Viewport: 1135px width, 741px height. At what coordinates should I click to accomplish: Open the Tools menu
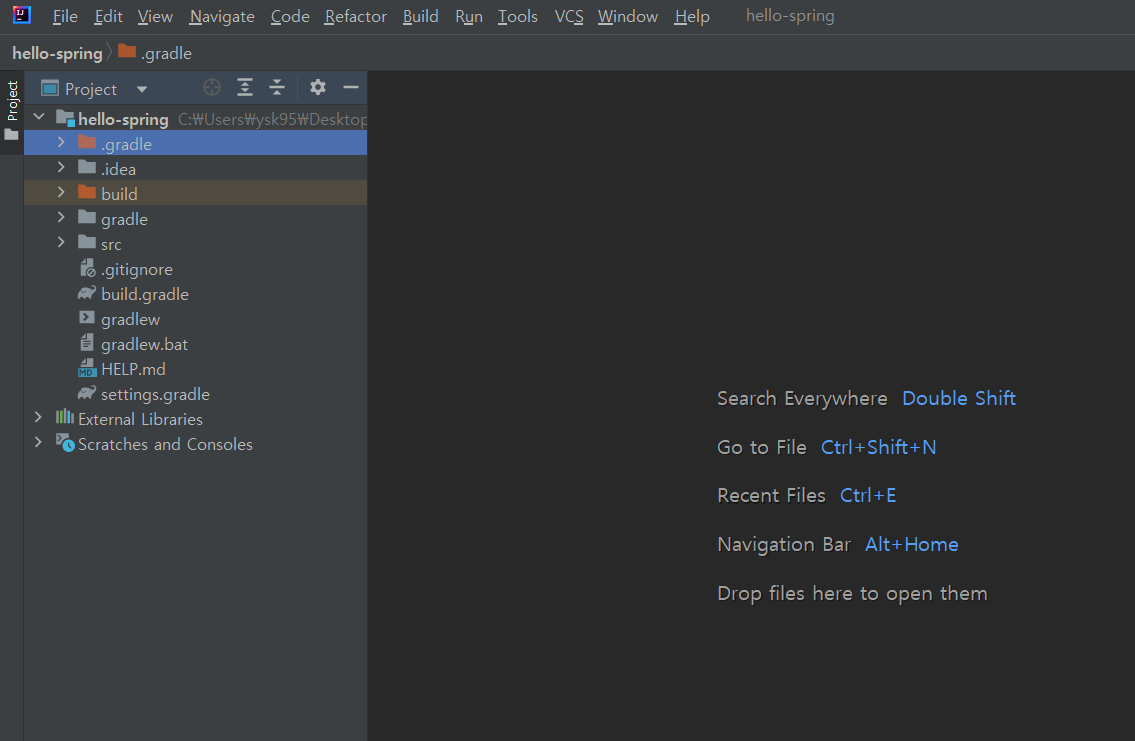[x=518, y=16]
